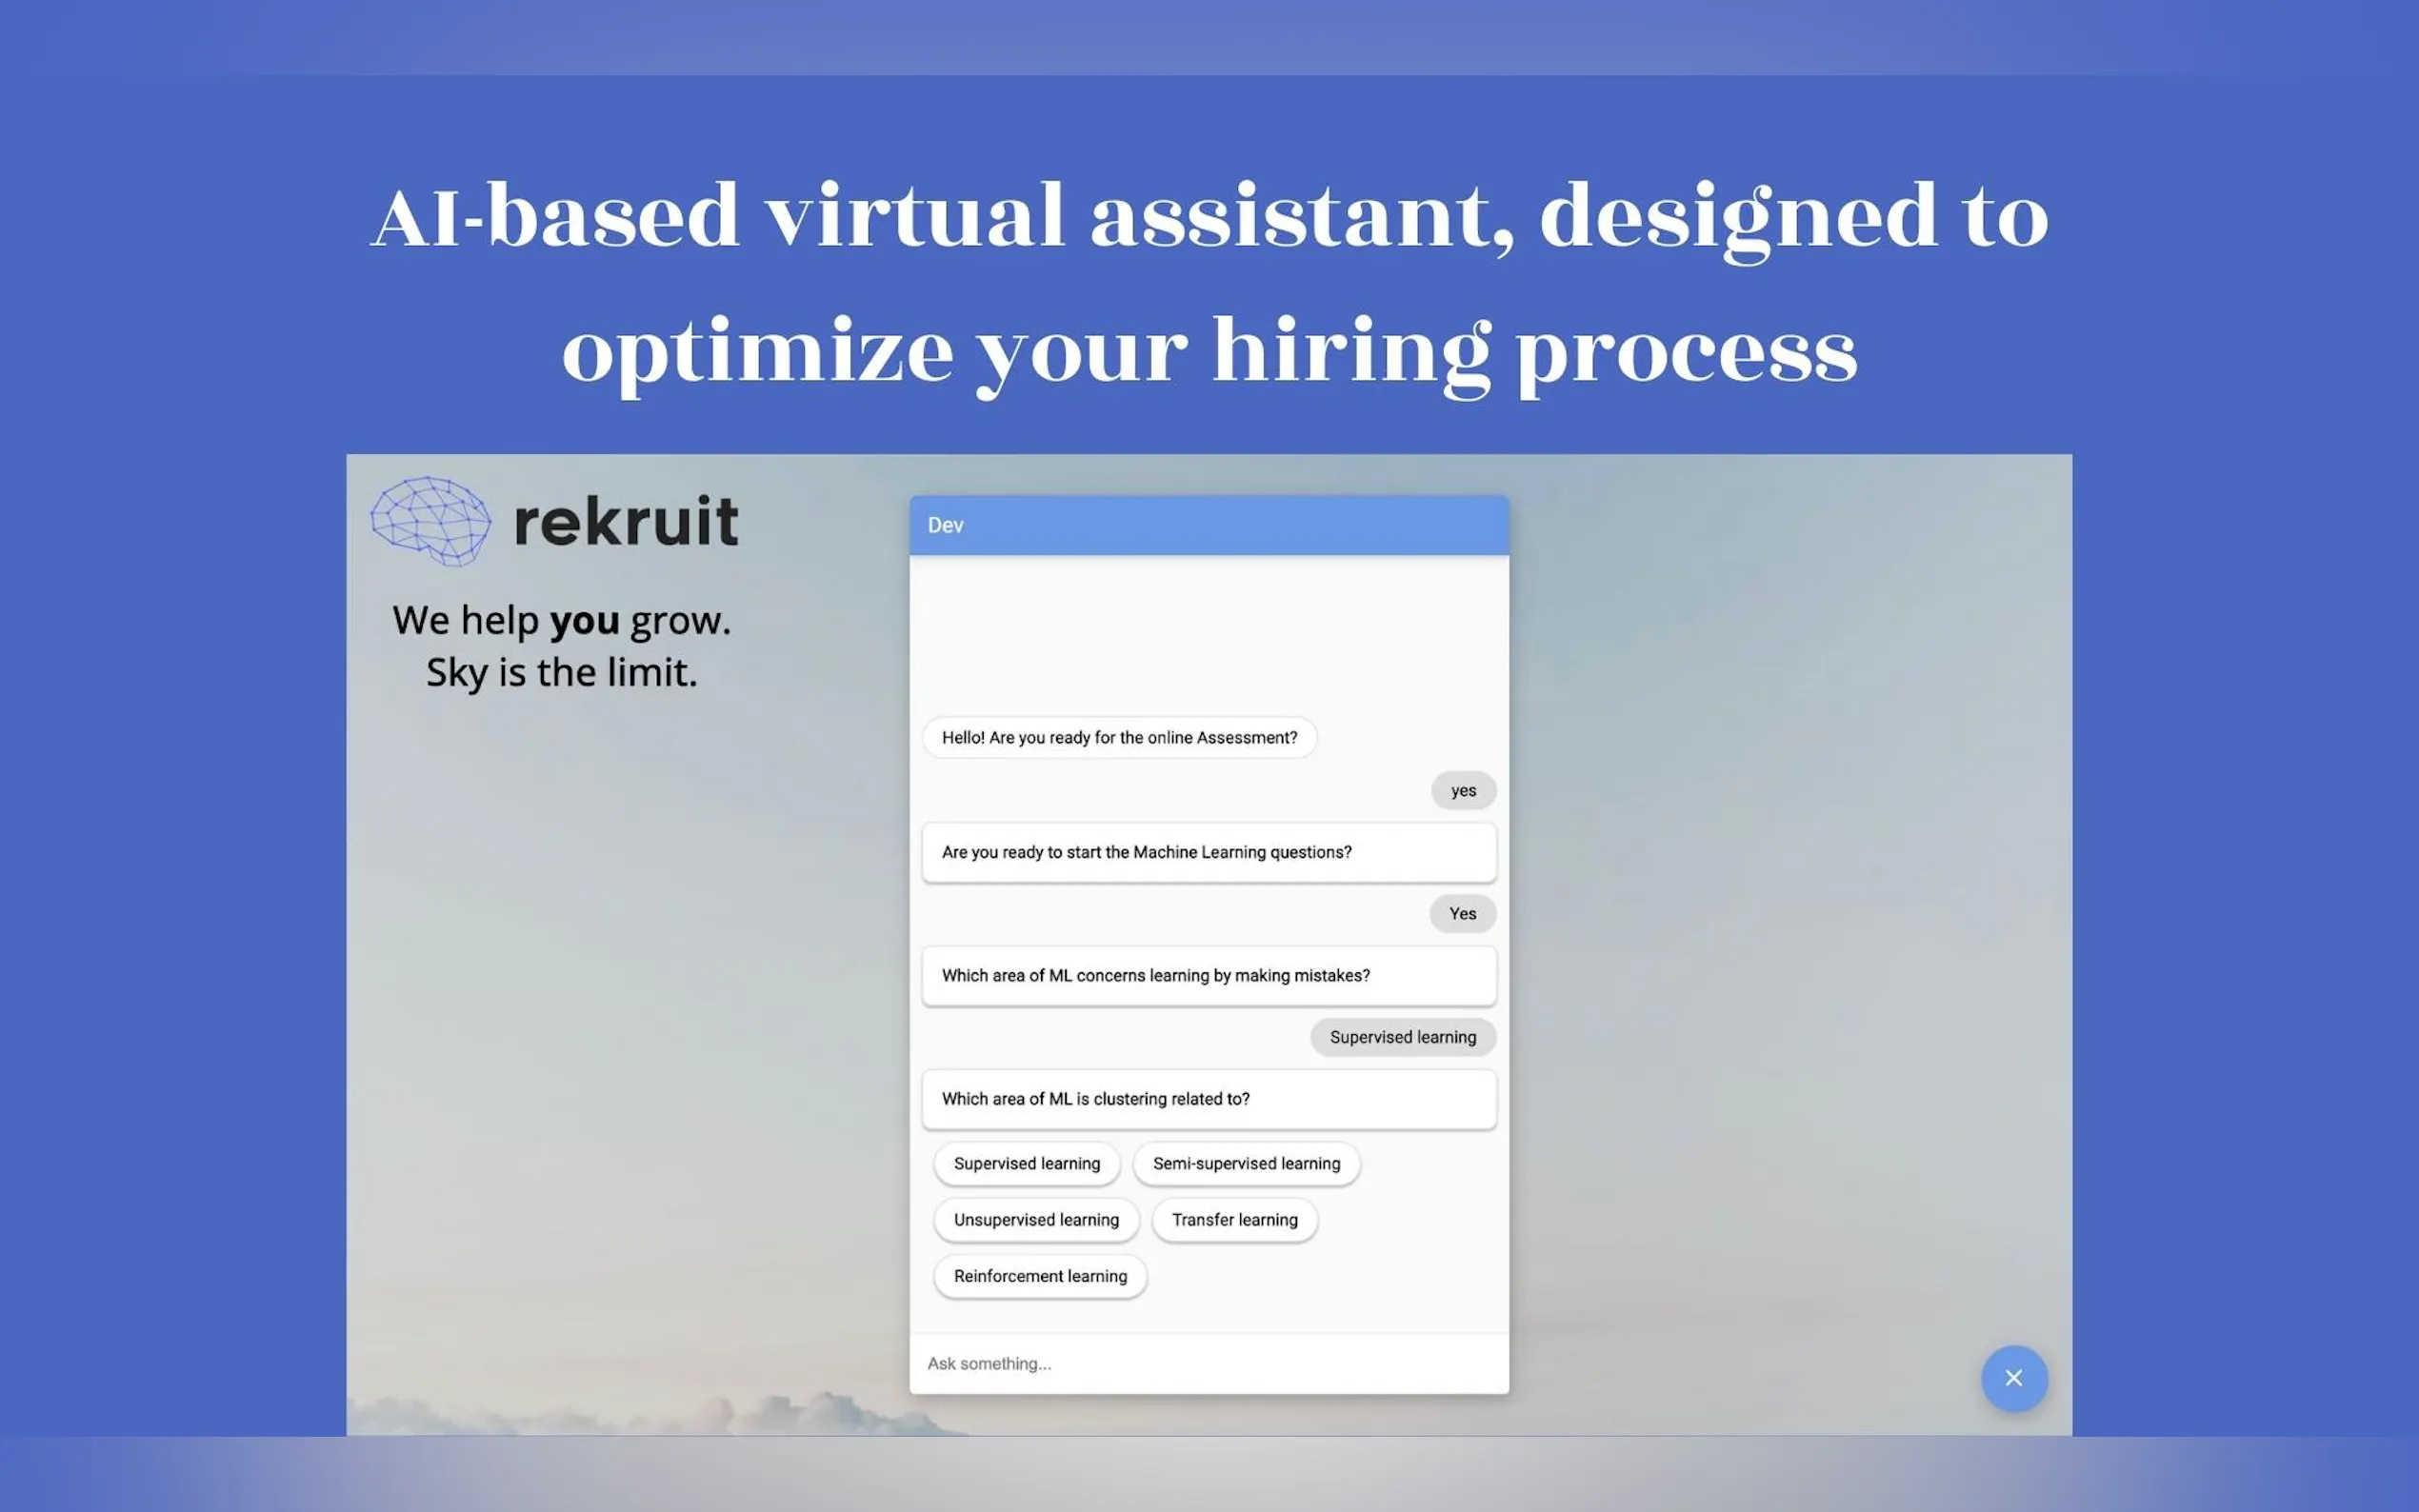The width and height of the screenshot is (2419, 1512).
Task: Click the Dev chat header bar
Action: tap(1208, 525)
